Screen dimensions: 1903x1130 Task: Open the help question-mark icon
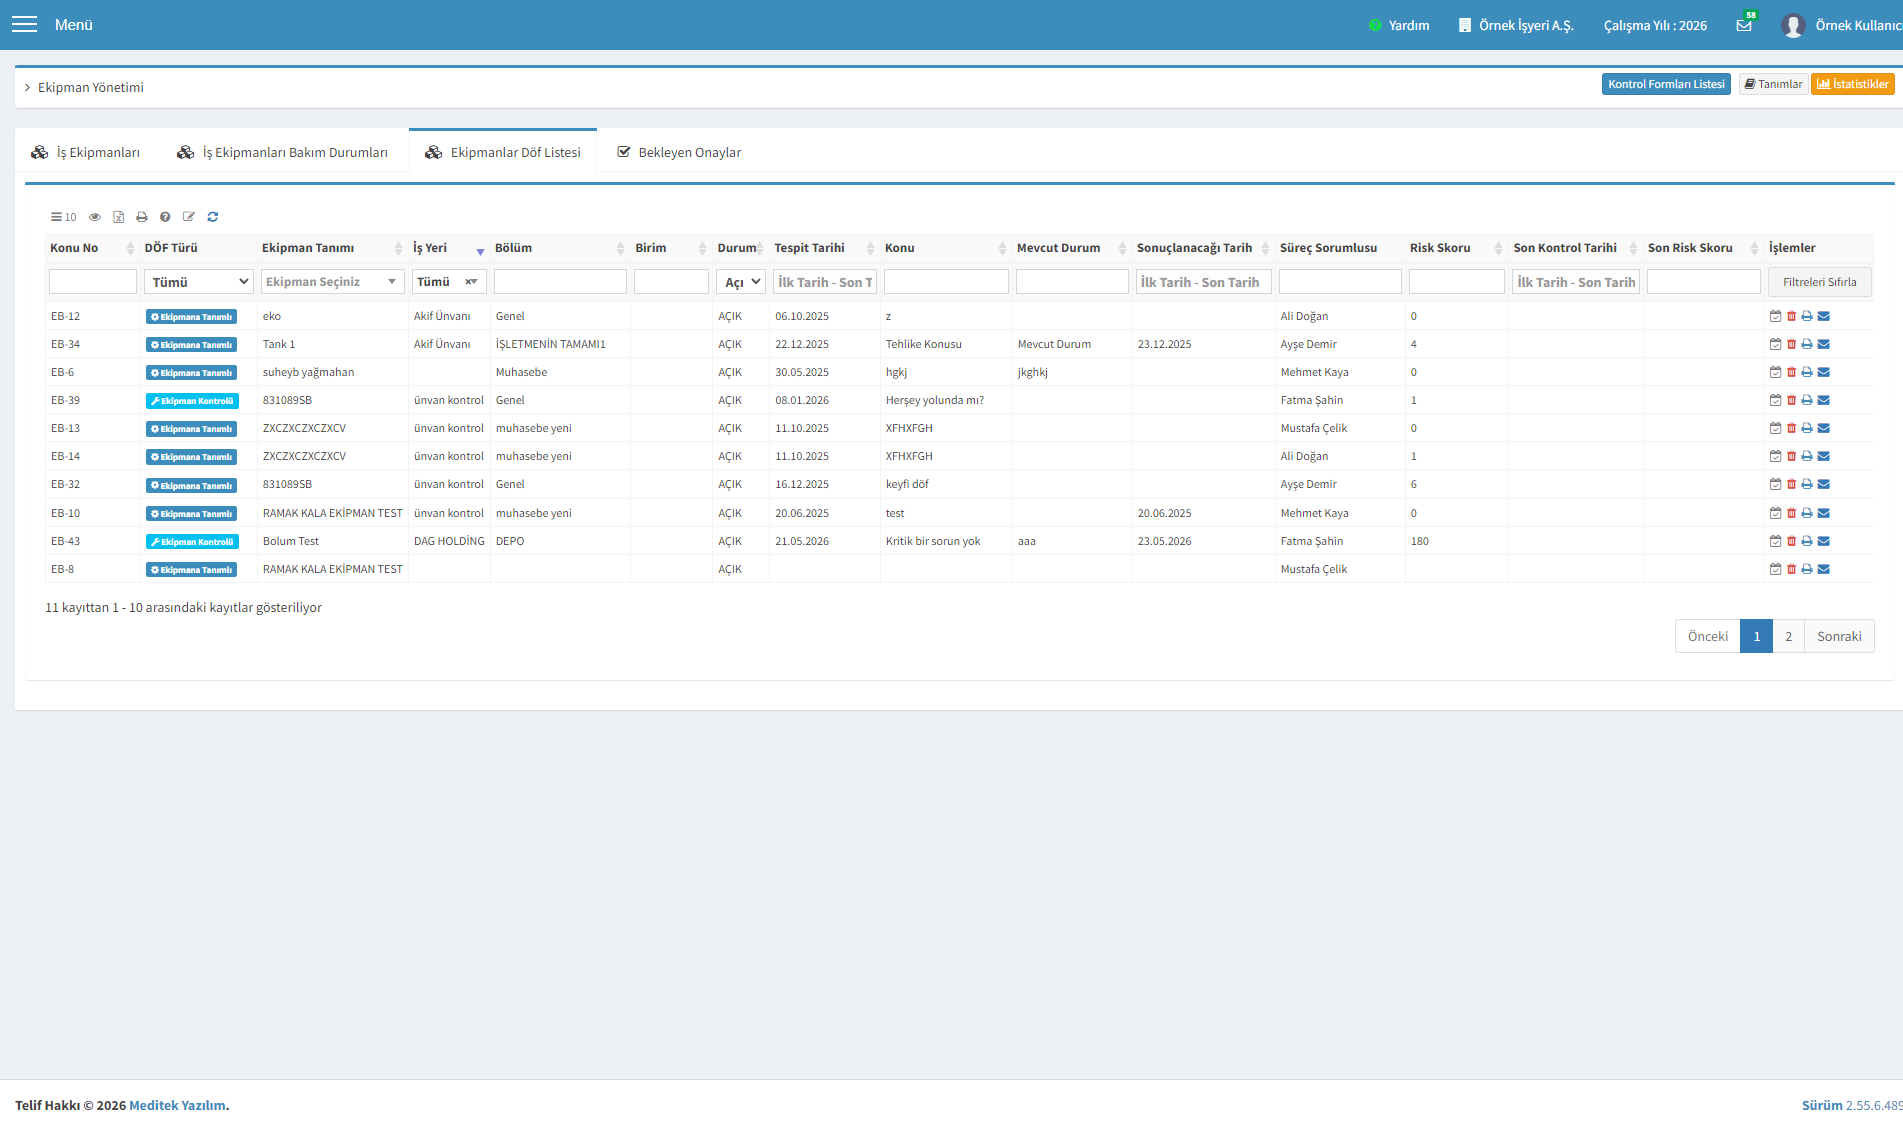pos(165,217)
